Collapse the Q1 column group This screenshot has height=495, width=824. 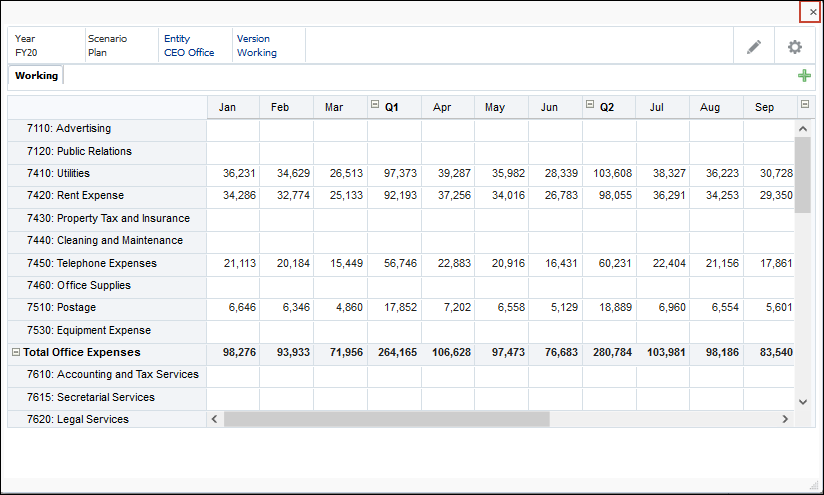tap(375, 105)
